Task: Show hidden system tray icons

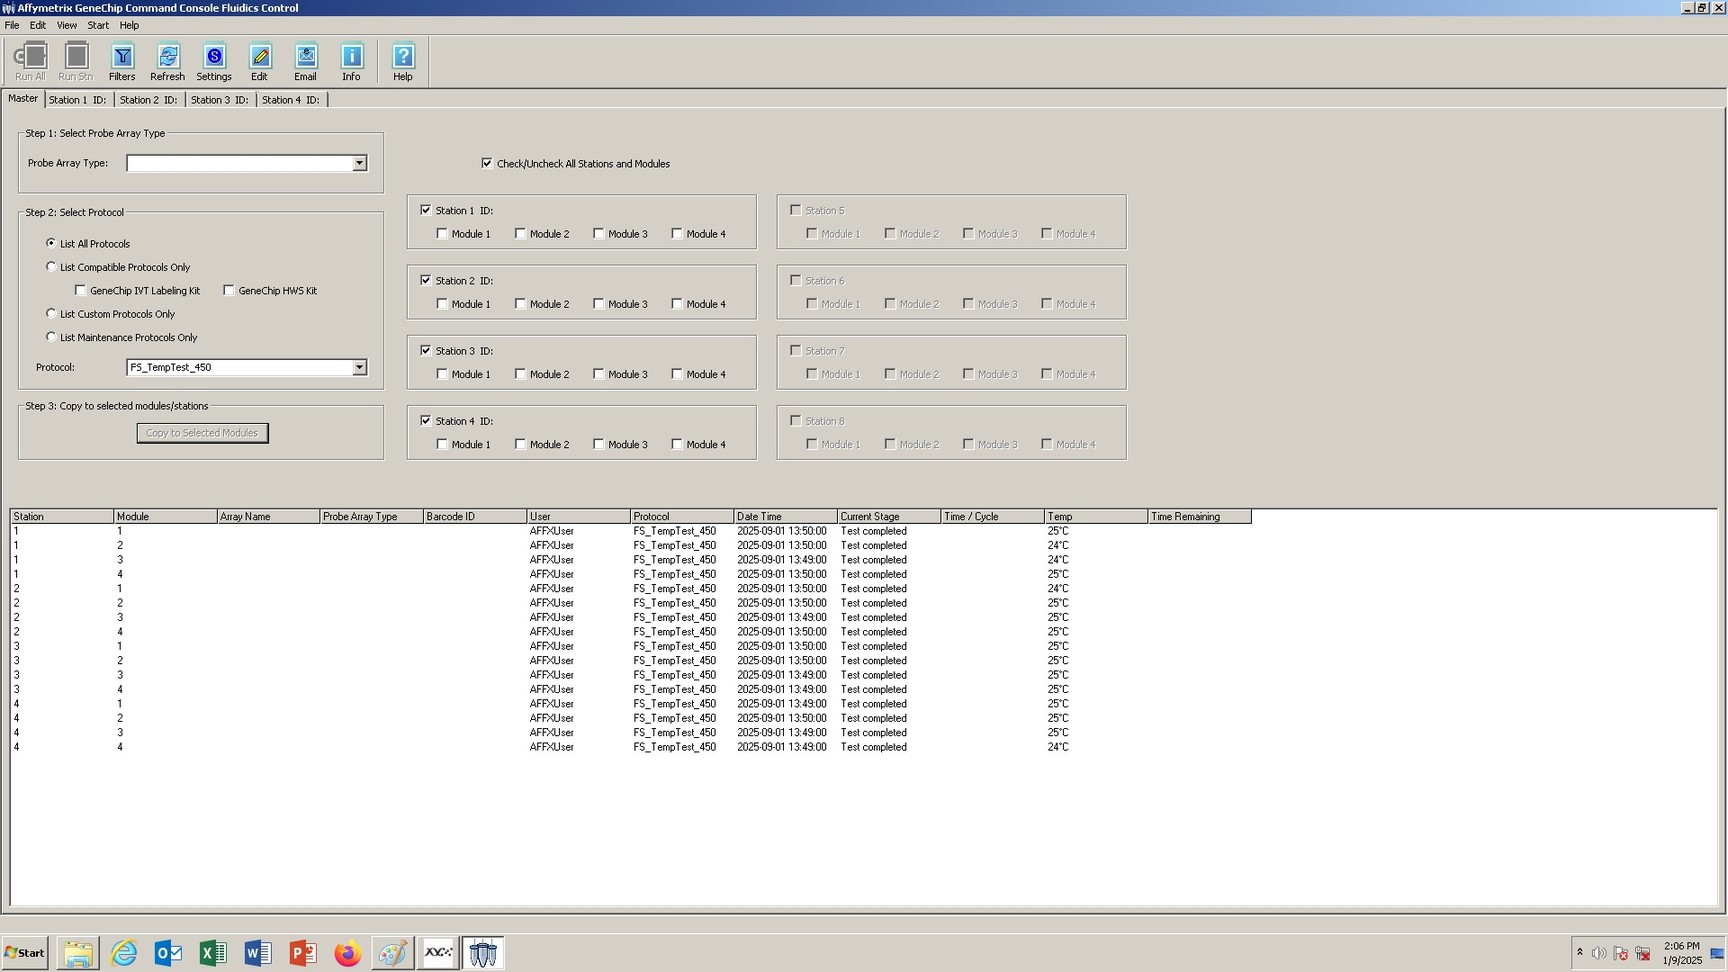Action: [1579, 952]
